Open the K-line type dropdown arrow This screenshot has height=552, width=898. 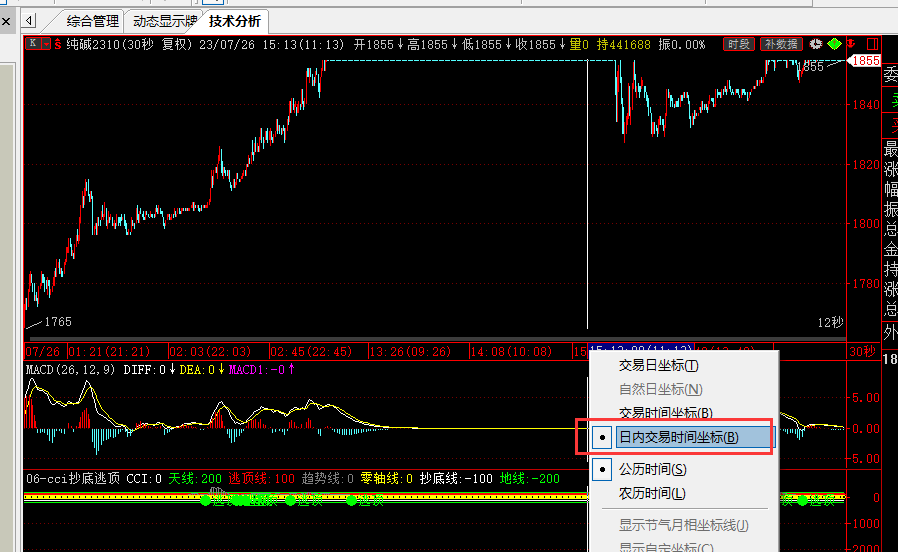coord(46,44)
